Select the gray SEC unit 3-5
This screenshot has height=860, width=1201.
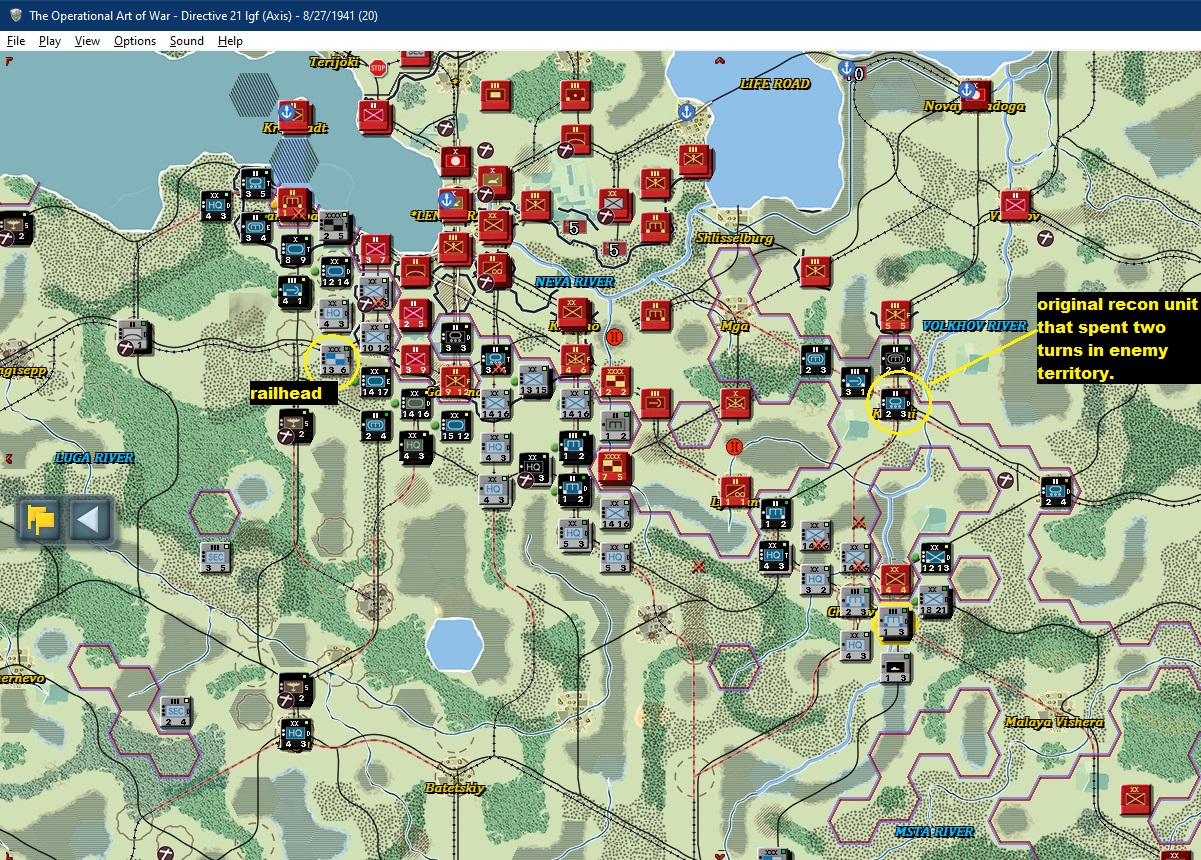click(216, 557)
